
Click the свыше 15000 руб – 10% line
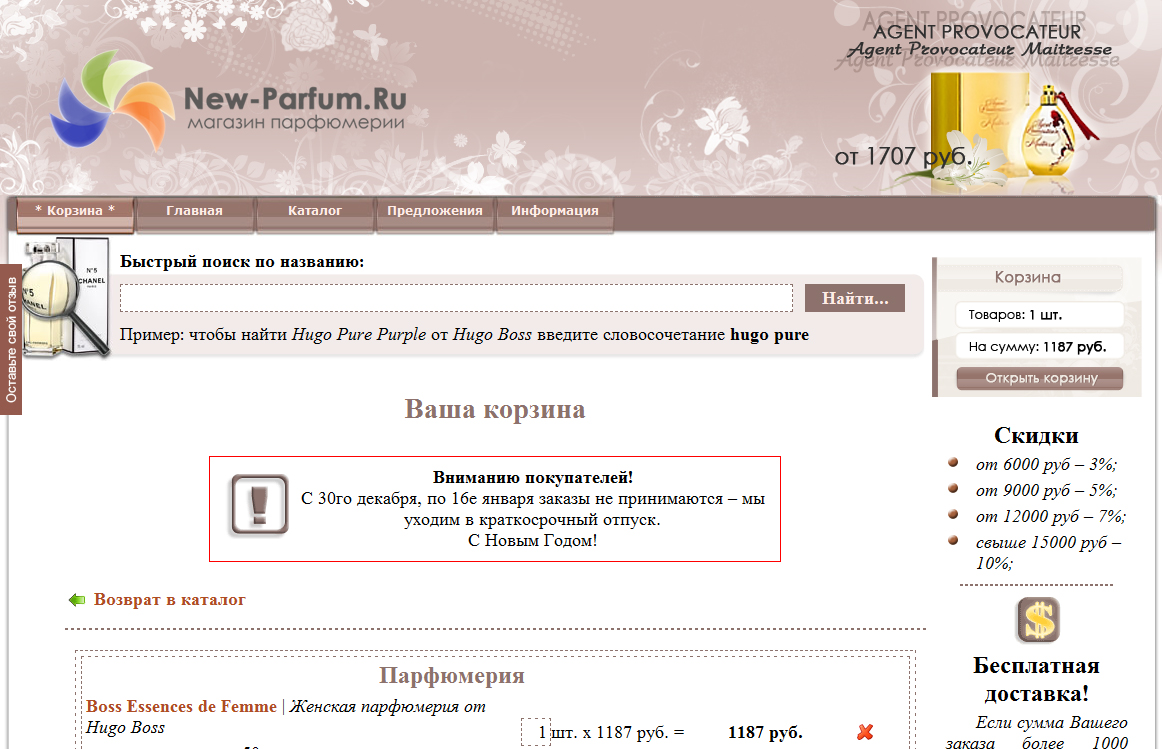coord(1048,553)
